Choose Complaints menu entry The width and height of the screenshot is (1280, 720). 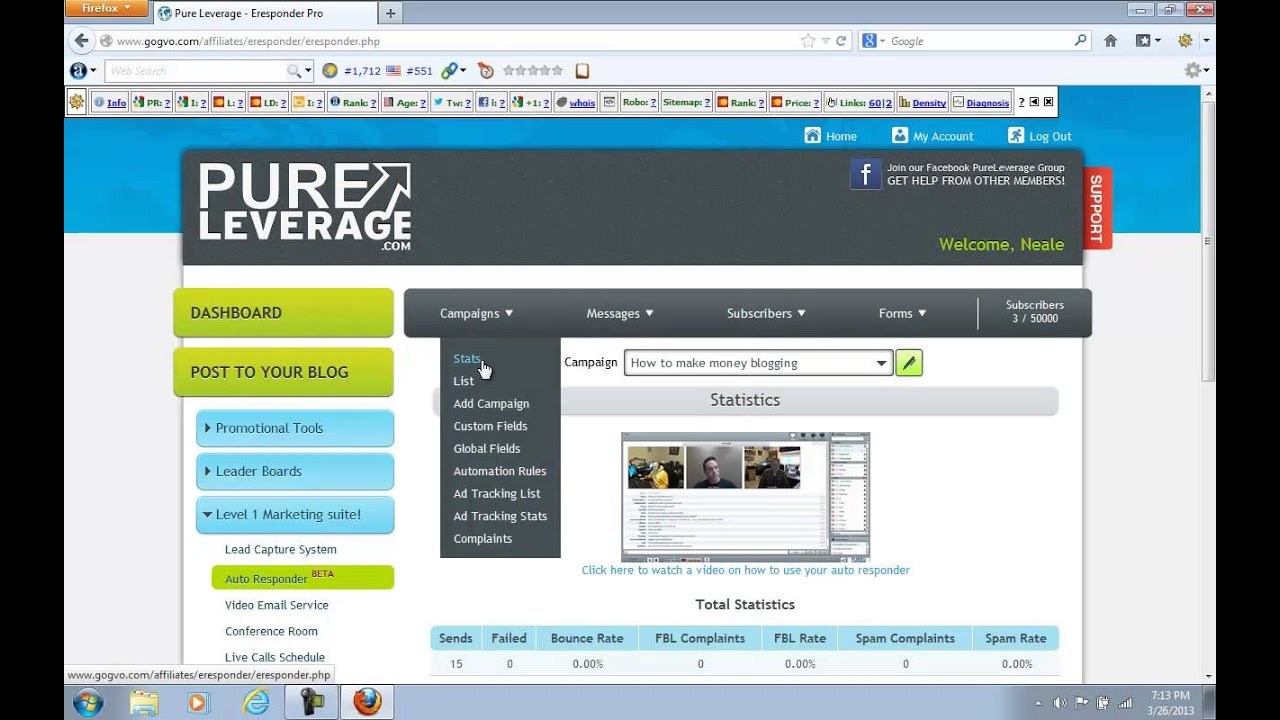click(483, 538)
